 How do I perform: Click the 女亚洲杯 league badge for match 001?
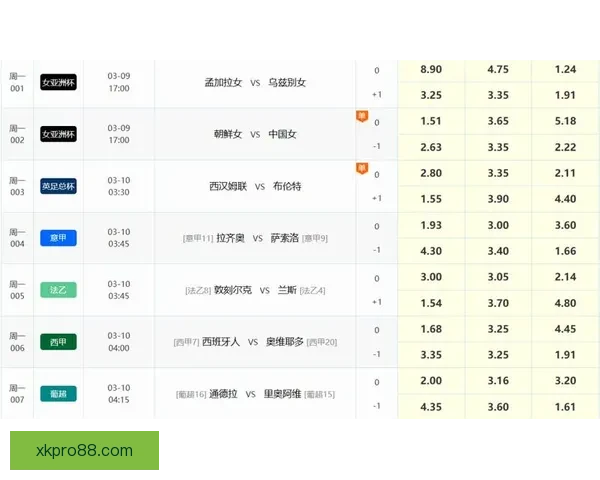[58, 82]
